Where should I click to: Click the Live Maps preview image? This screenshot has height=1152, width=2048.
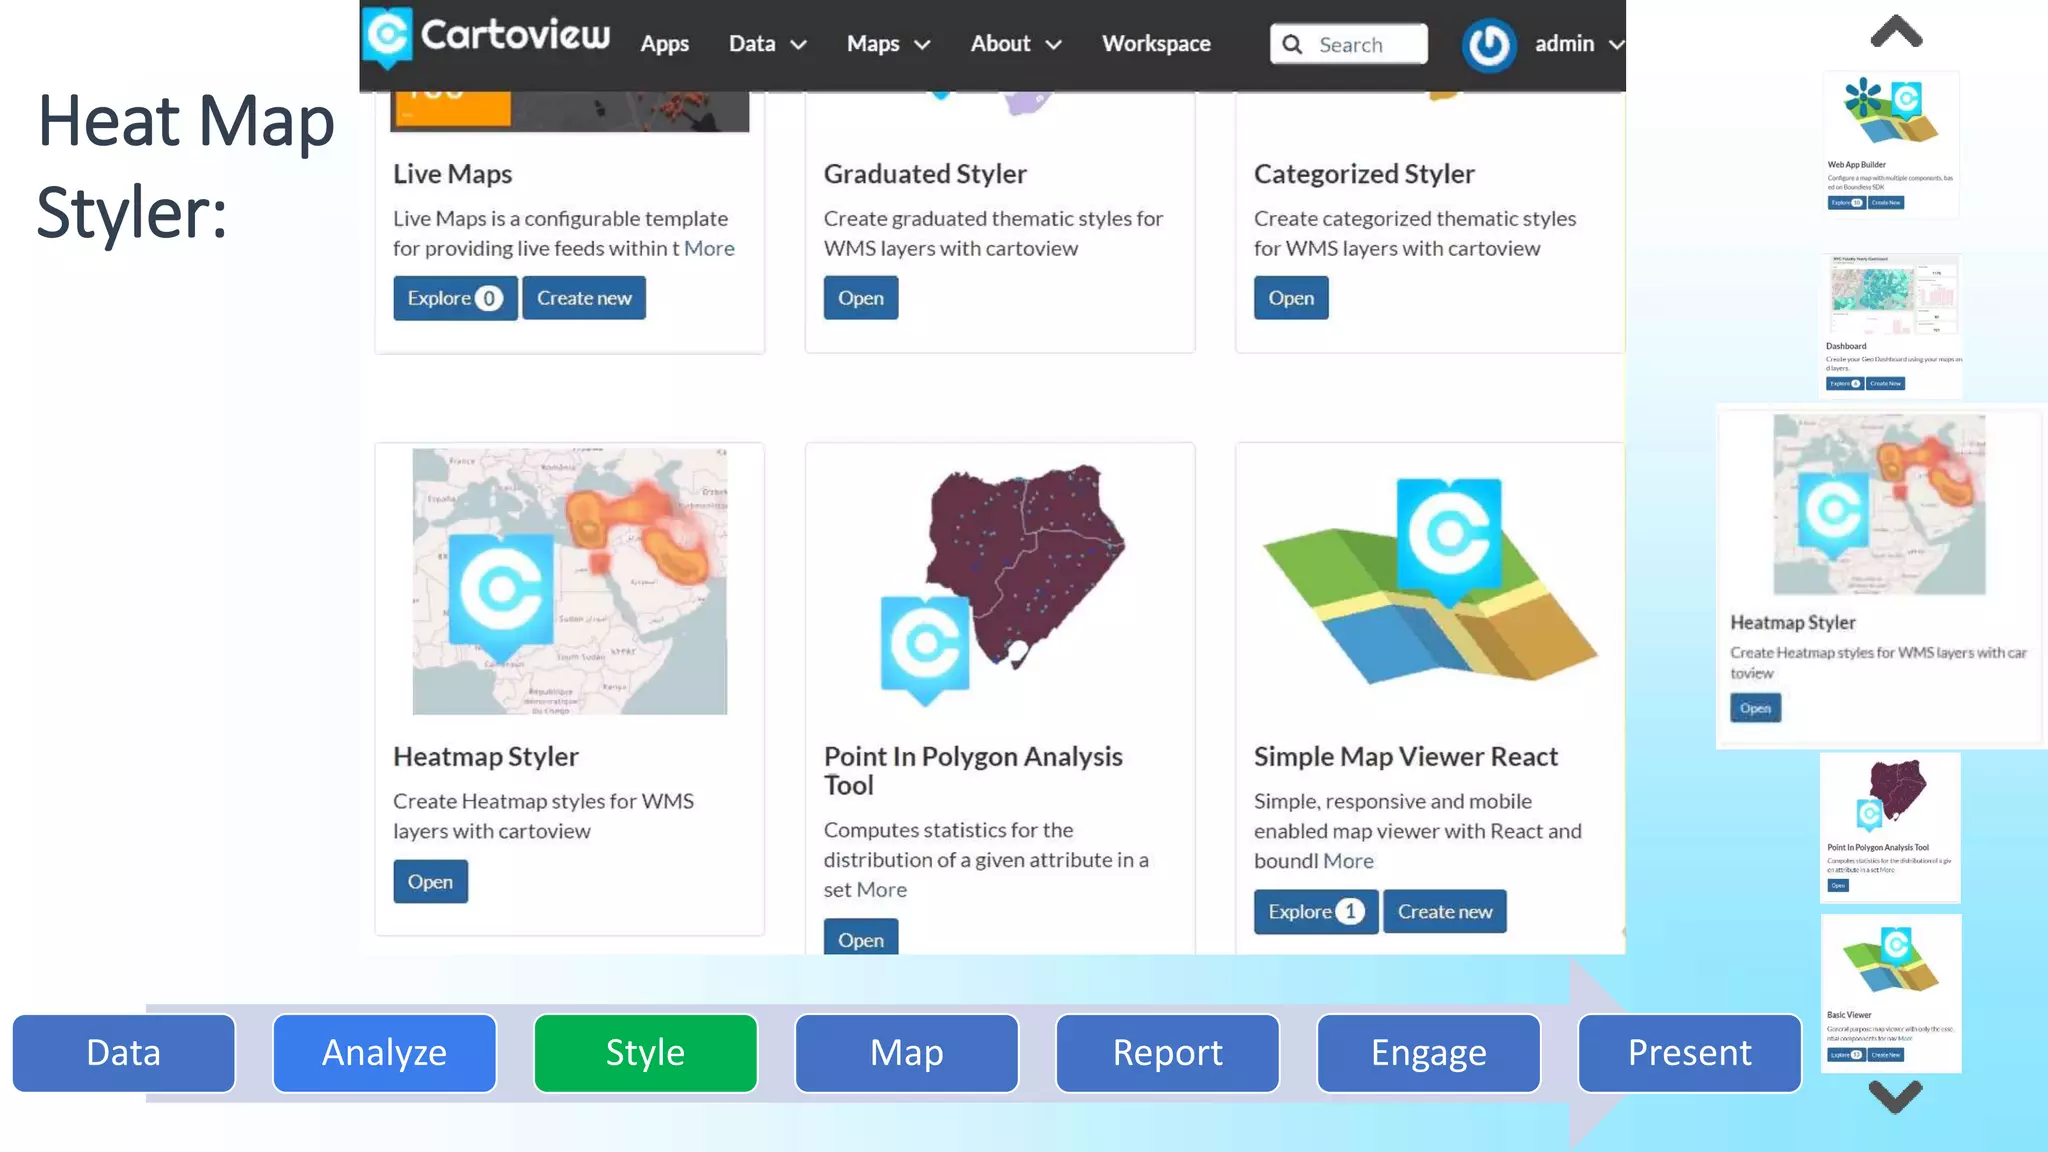pos(569,111)
